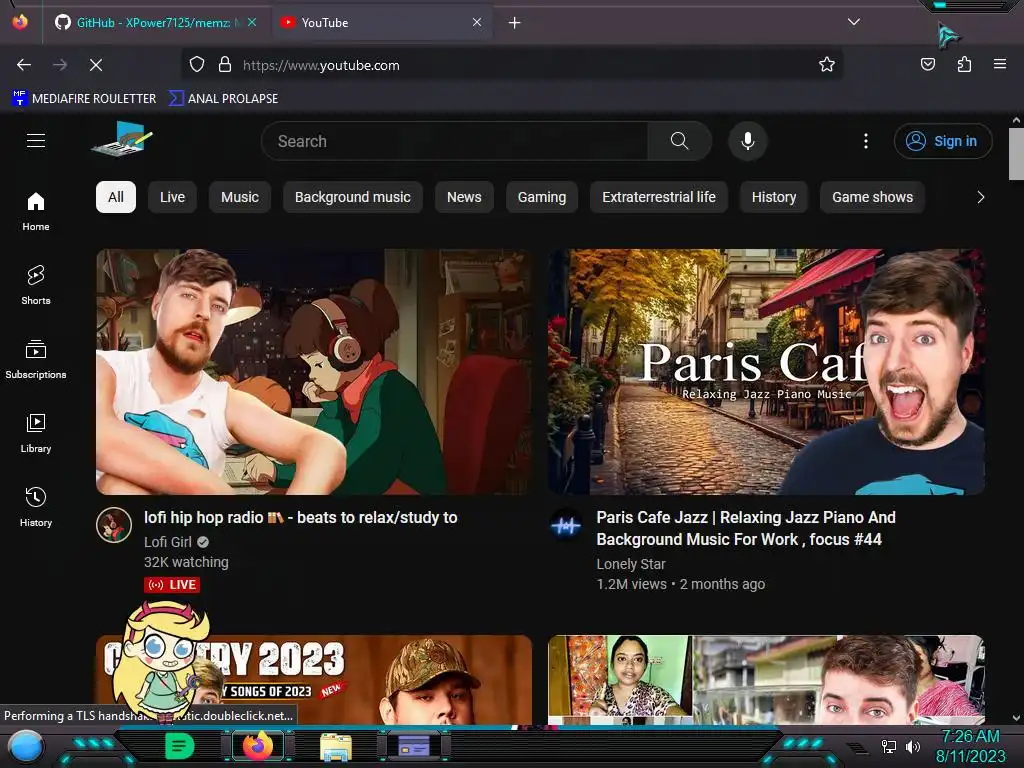Screen dimensions: 1024x768
Task: Click the YouTube search input field
Action: tap(455, 141)
